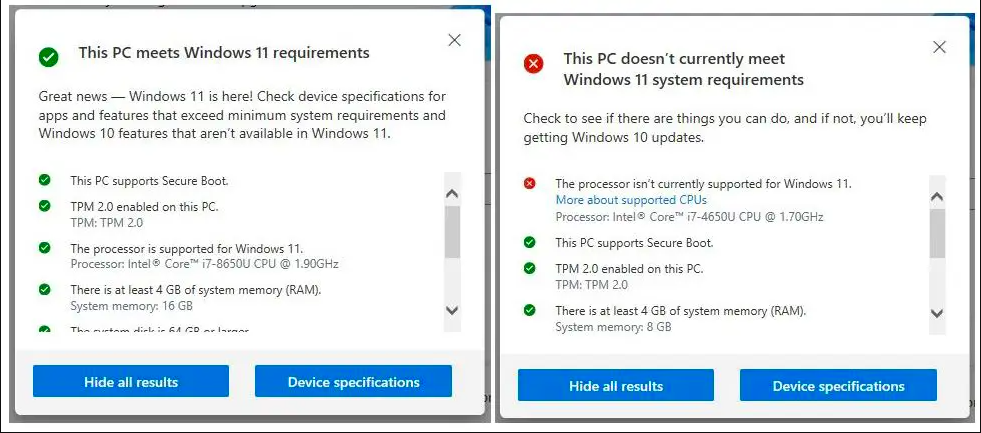Click the large red X beside the right dialog title
The height and width of the screenshot is (433, 981).
[533, 64]
